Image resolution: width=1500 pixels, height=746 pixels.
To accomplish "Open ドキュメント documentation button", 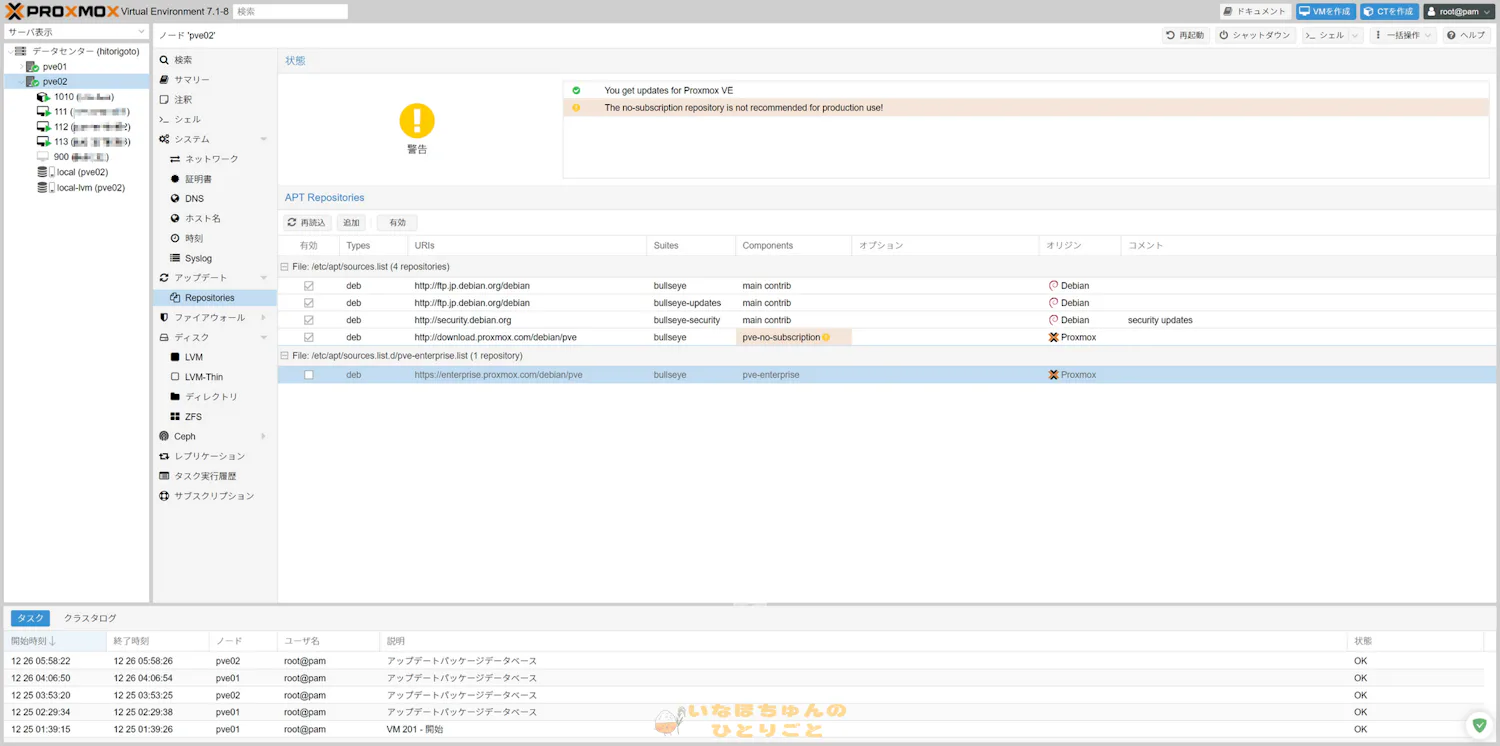I will (1255, 11).
